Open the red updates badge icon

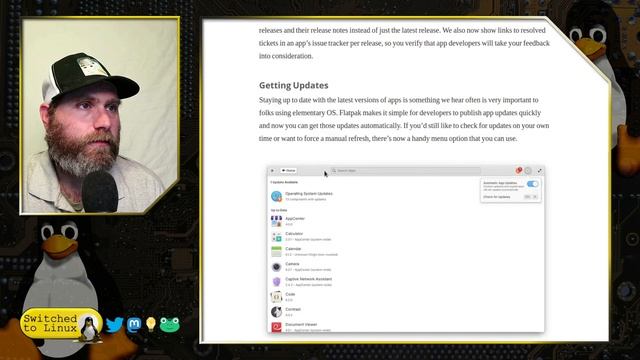(519, 171)
